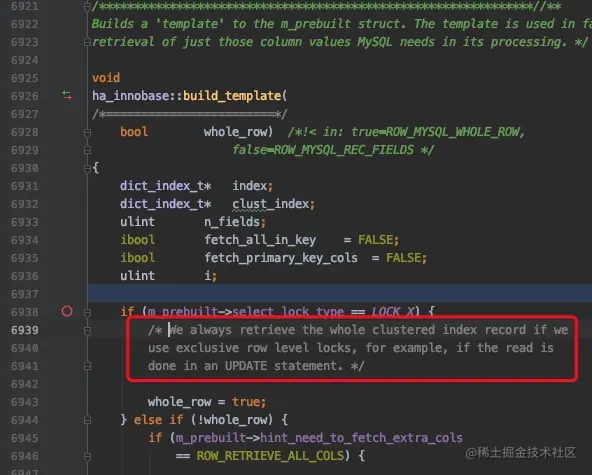The image size is (592, 475).
Task: Click the 'ulint' type on line 6936
Action: (x=137, y=276)
